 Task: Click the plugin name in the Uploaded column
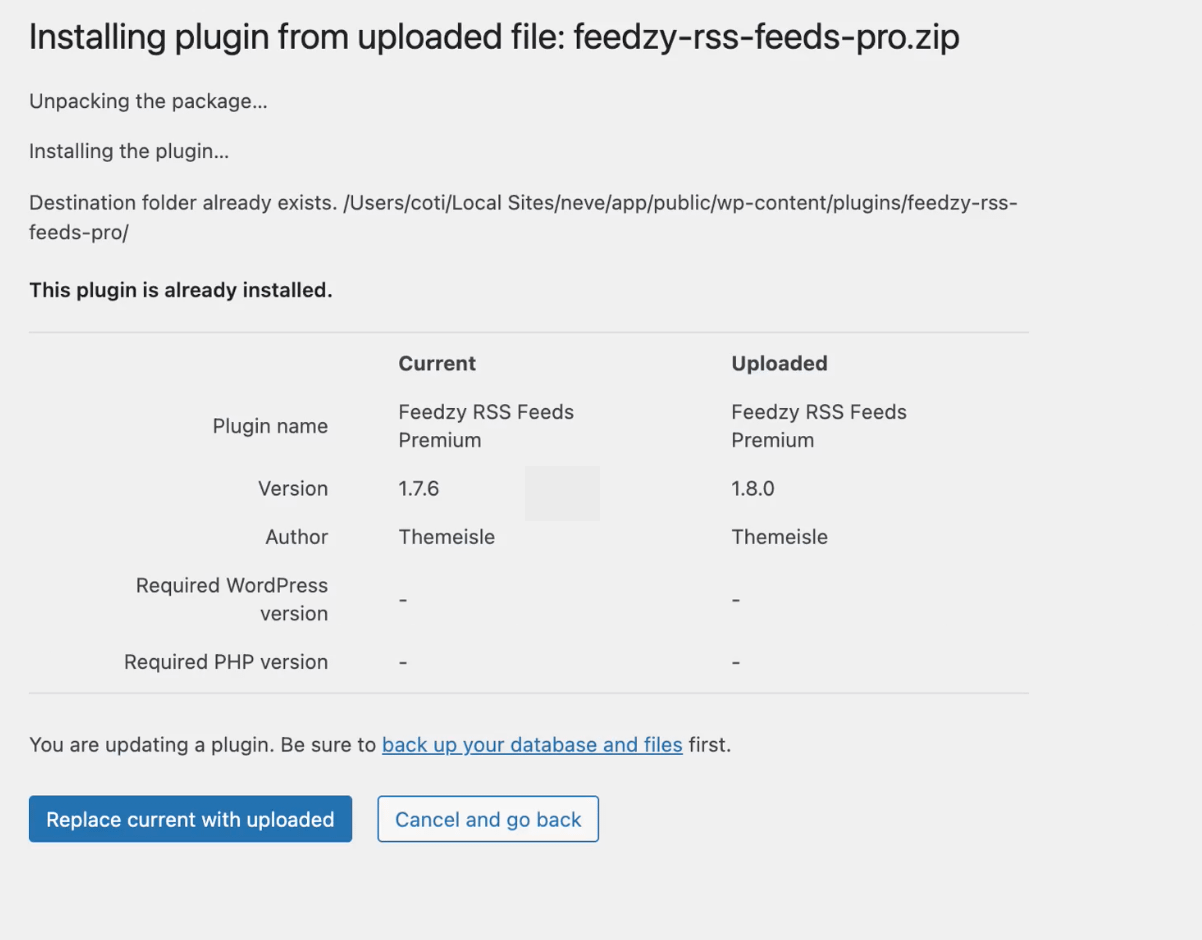point(819,426)
